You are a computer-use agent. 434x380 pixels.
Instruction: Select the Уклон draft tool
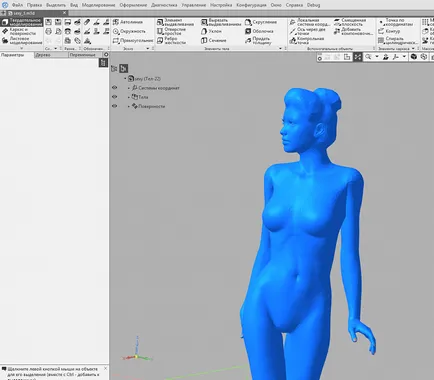(x=211, y=31)
